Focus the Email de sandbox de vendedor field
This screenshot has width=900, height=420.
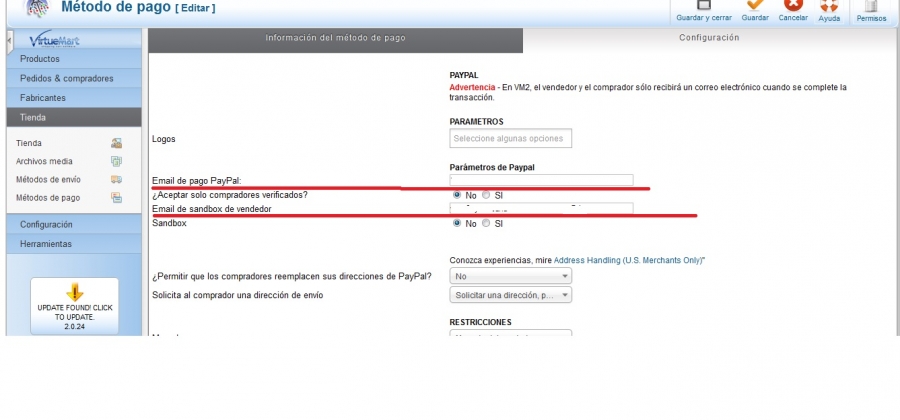541,208
